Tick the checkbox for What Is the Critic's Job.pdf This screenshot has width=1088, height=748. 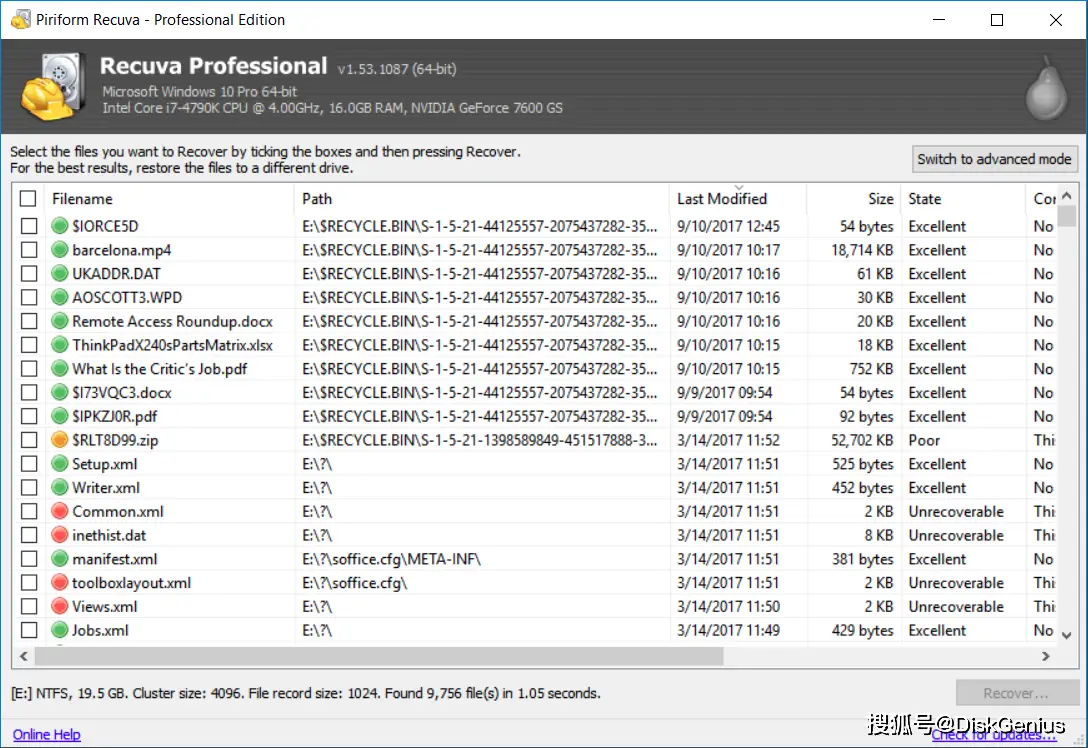click(29, 368)
